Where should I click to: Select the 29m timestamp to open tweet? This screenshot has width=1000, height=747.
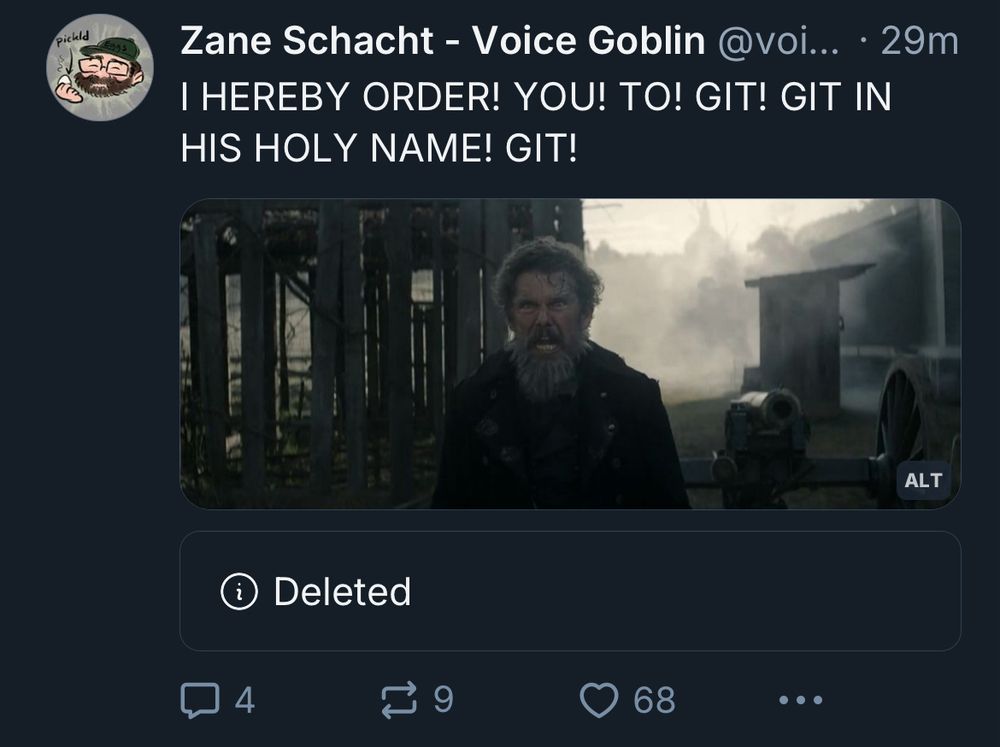click(x=921, y=41)
